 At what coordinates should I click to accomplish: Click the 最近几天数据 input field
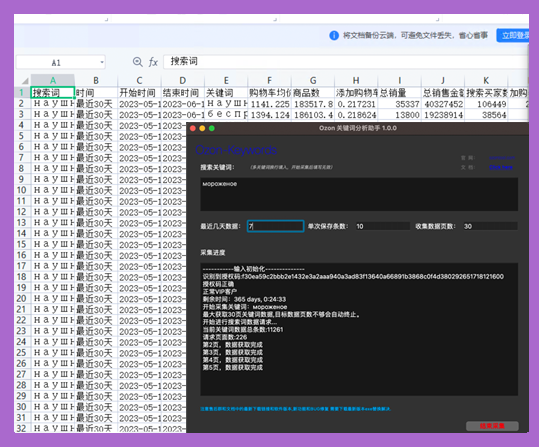[275, 226]
